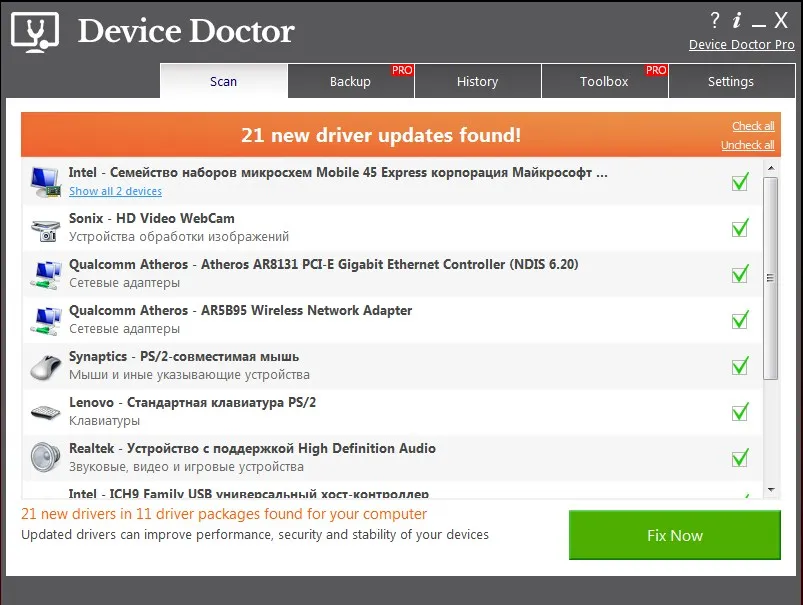Uncheck the Realtek High Definition Audio driver
This screenshot has width=803, height=605.
pos(740,457)
